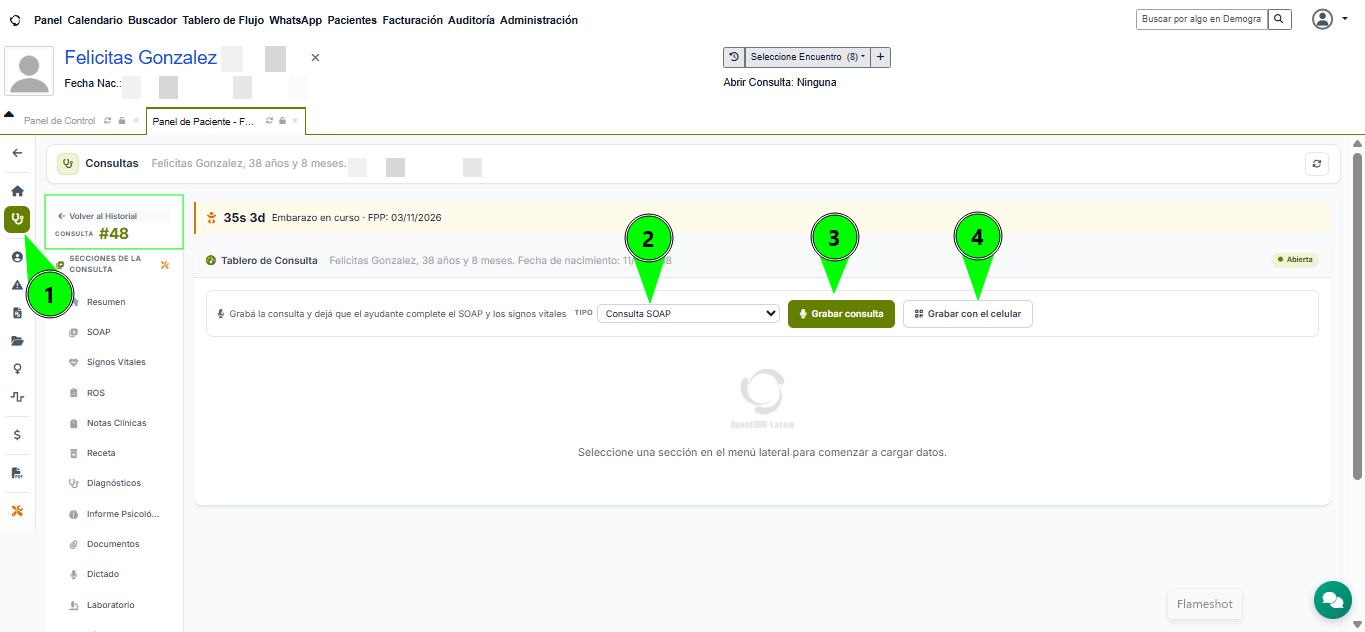The image size is (1365, 632).
Task: Open the PDF file sidebar icon
Action: pyautogui.click(x=17, y=473)
